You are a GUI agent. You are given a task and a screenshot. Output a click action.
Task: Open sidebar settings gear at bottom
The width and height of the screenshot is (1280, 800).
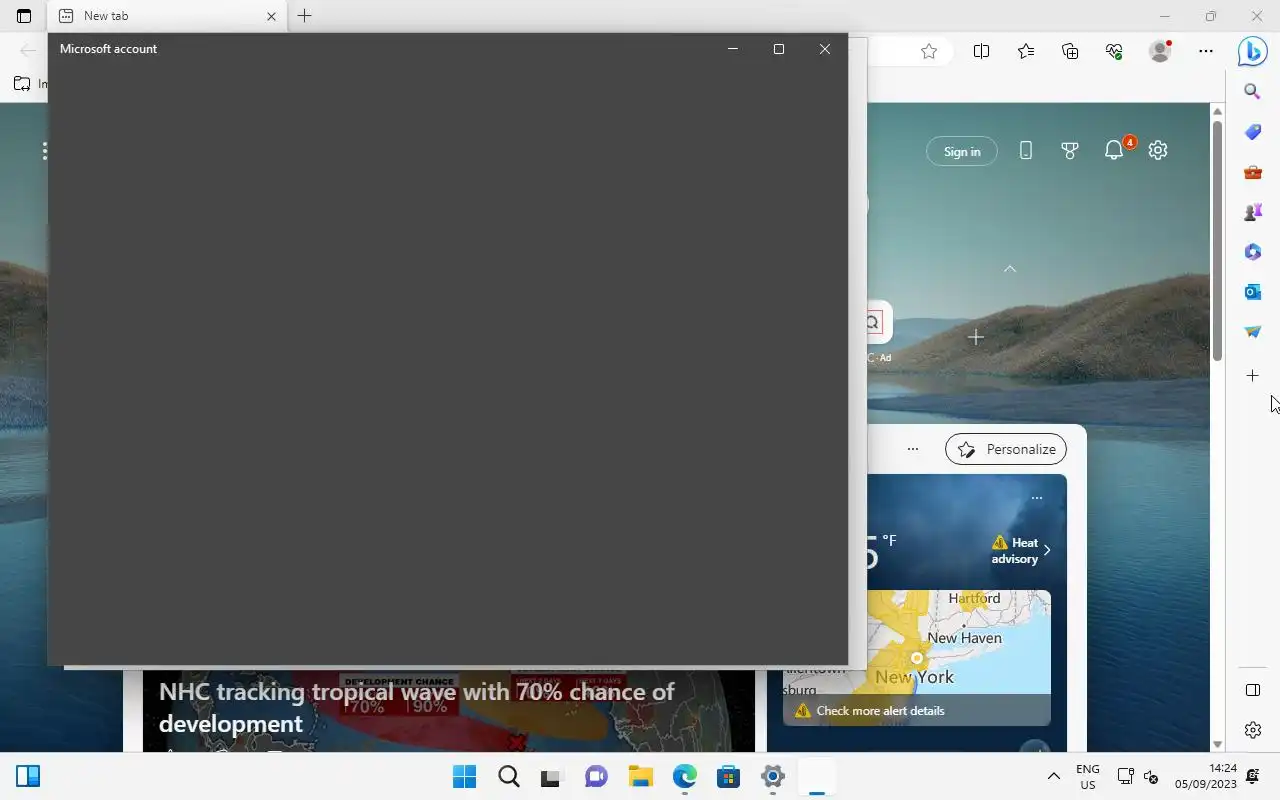click(x=1252, y=730)
